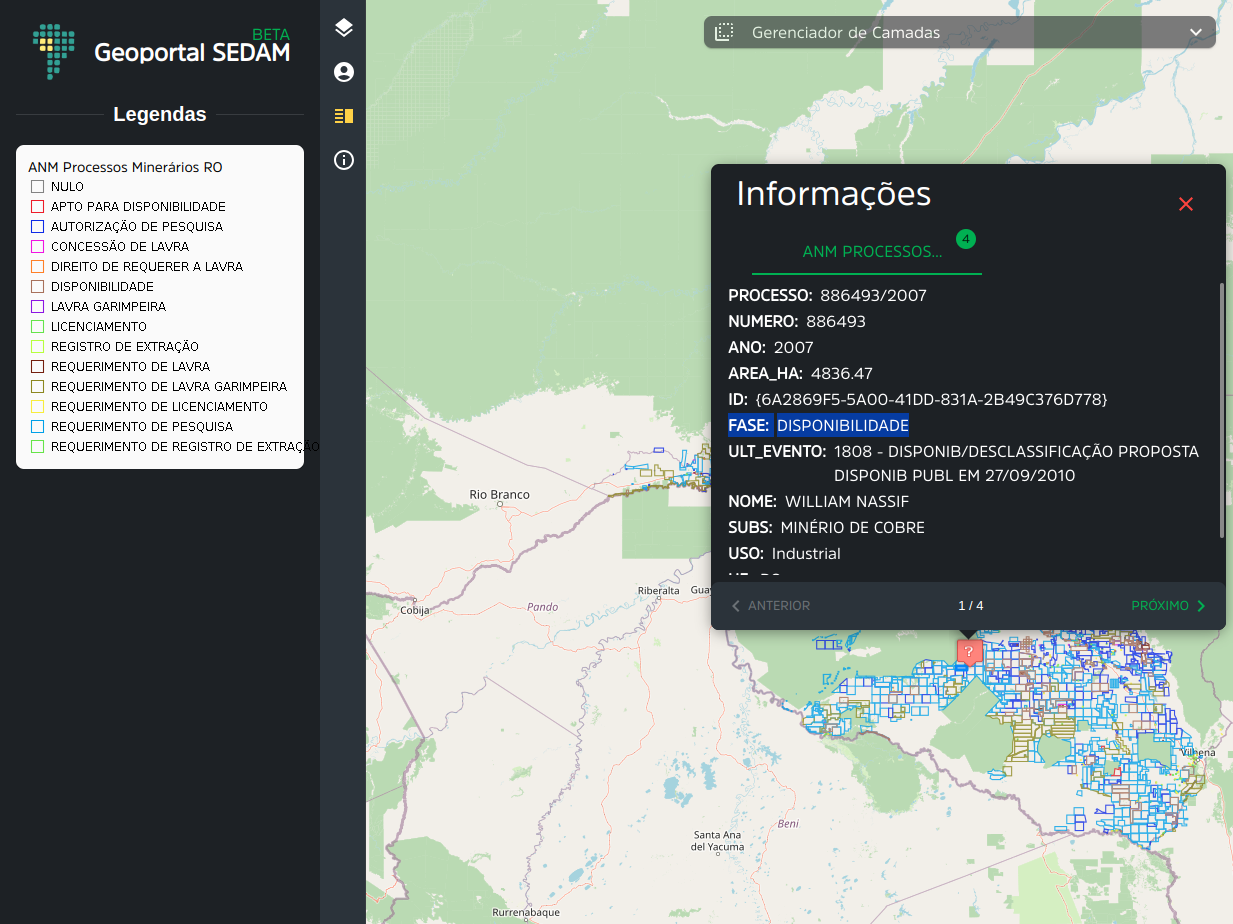The height and width of the screenshot is (924, 1233).
Task: Click the highlighted FASE value DISPONIBILIDADE
Action: click(843, 426)
